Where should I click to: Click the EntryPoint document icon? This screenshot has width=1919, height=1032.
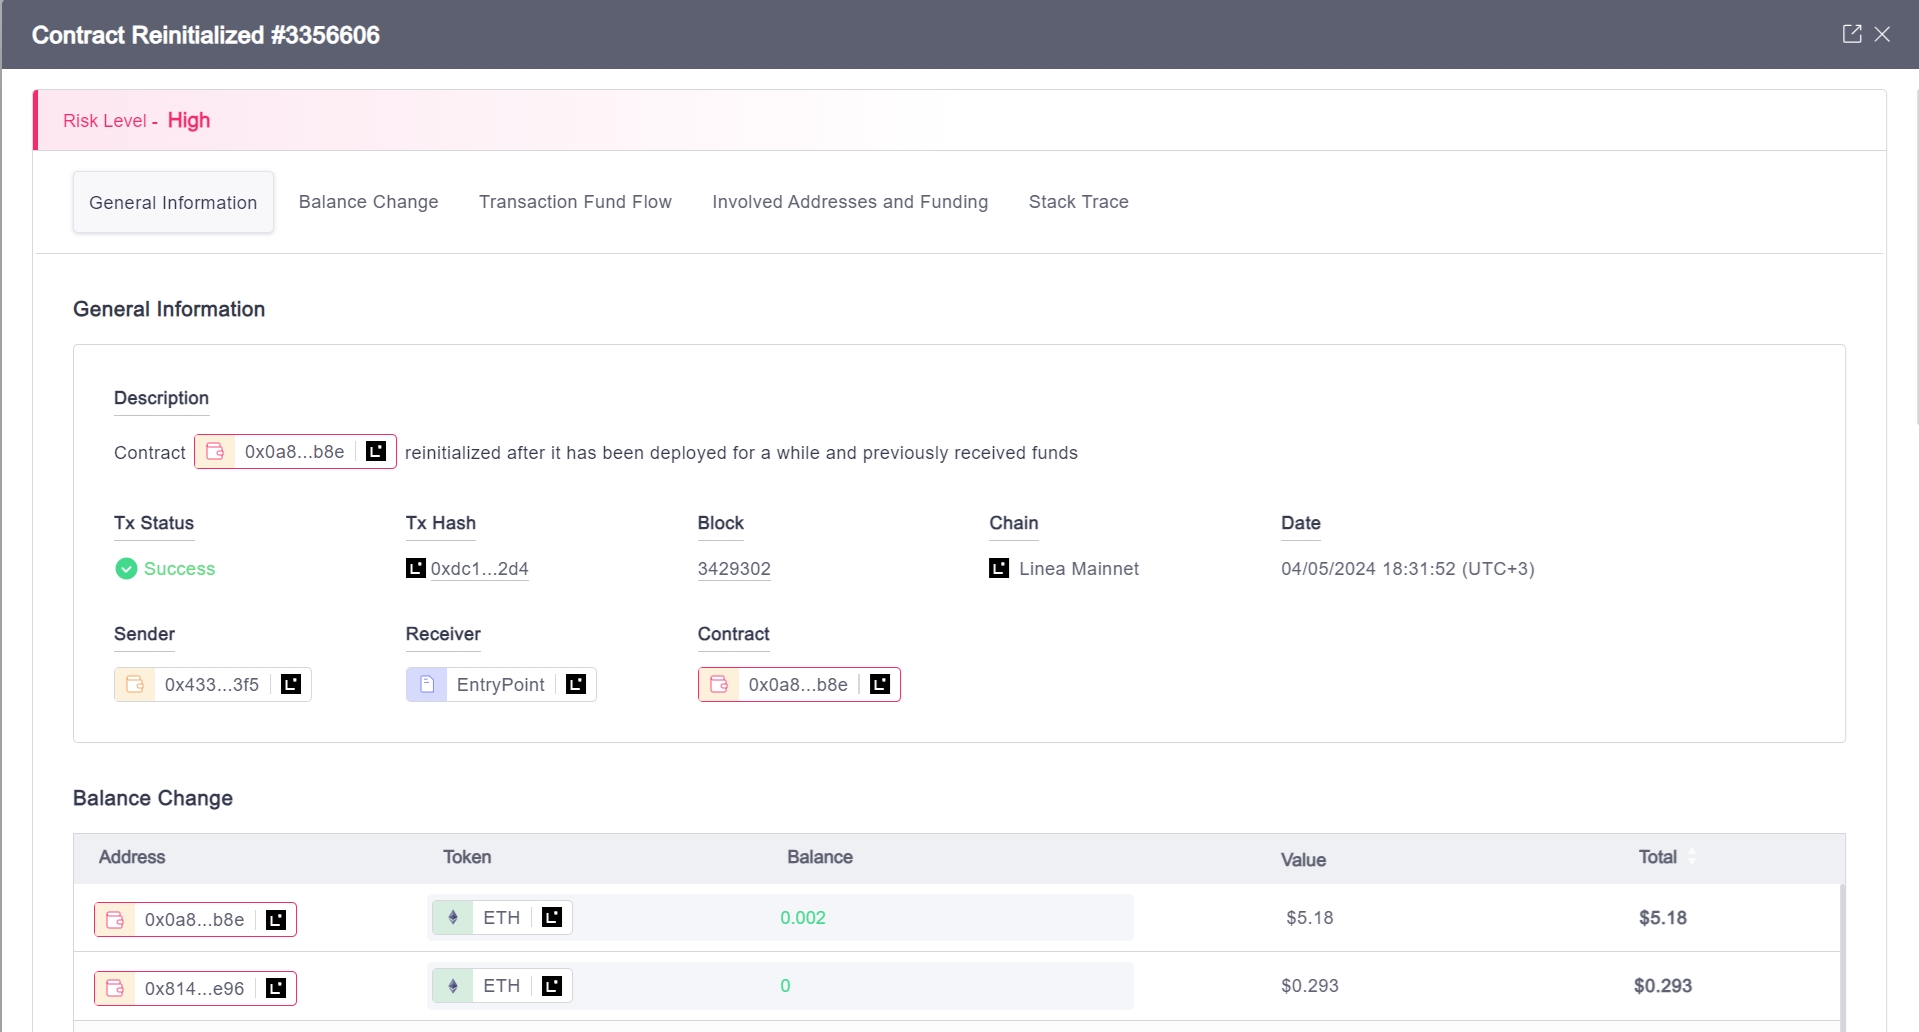pos(427,684)
